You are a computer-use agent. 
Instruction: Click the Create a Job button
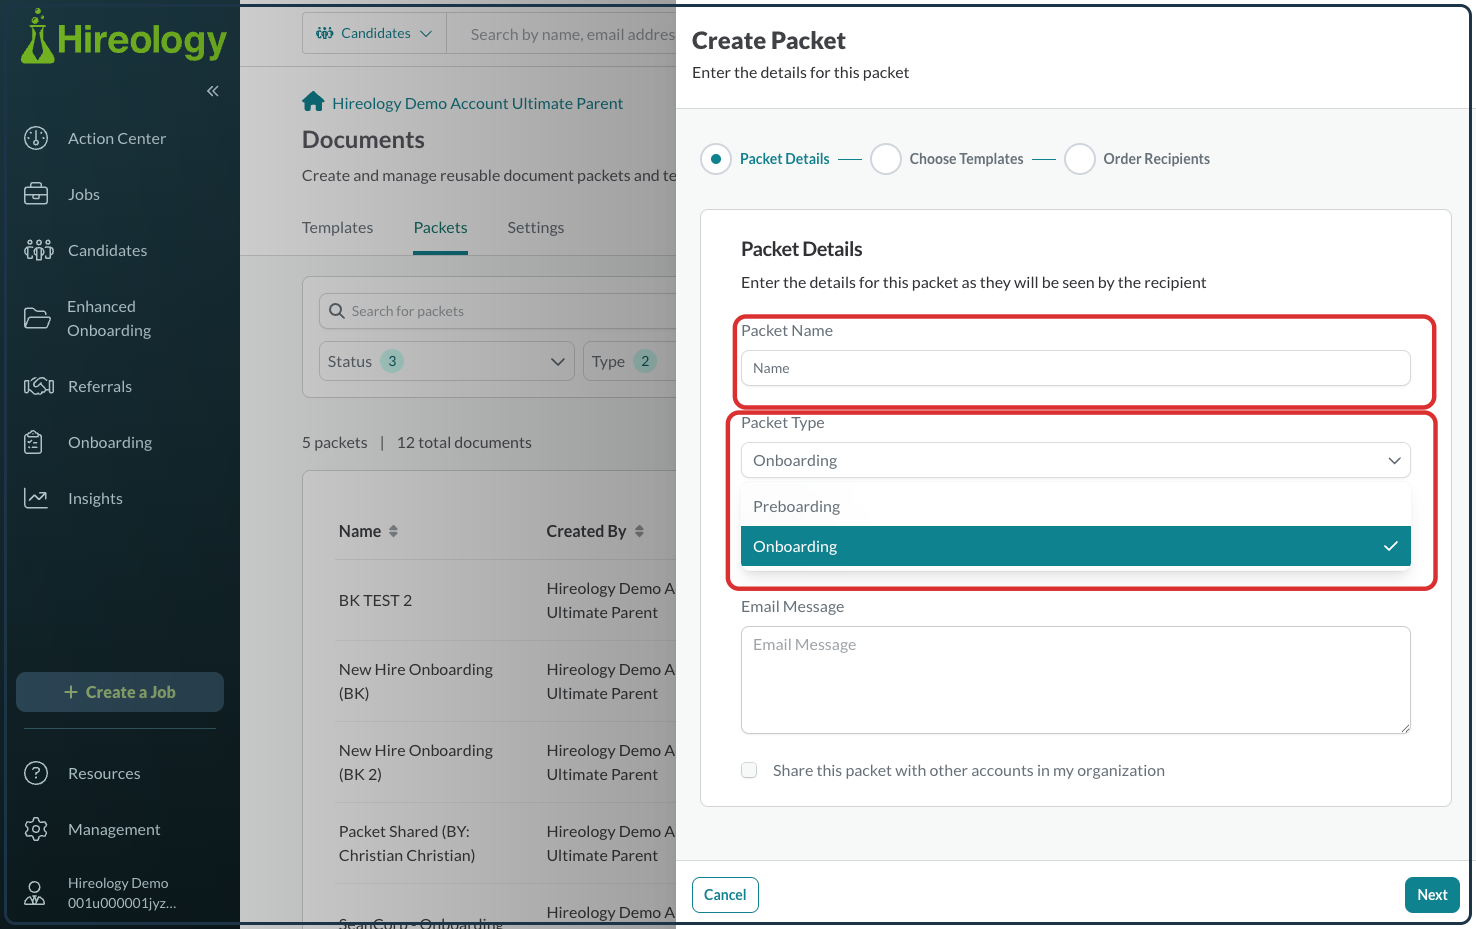click(x=120, y=692)
